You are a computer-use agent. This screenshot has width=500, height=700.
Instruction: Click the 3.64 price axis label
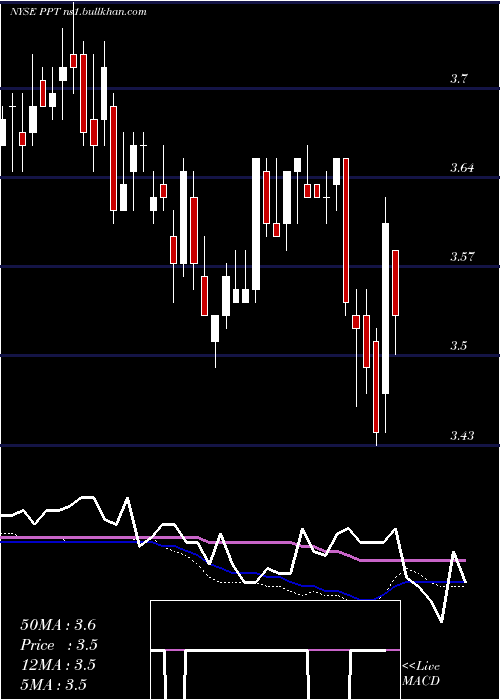click(462, 168)
